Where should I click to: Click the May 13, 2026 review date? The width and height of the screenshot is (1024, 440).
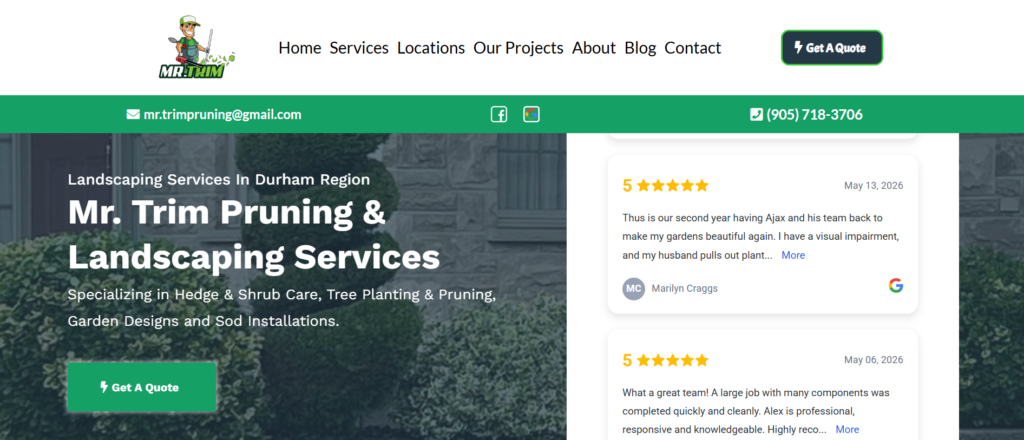[874, 185]
